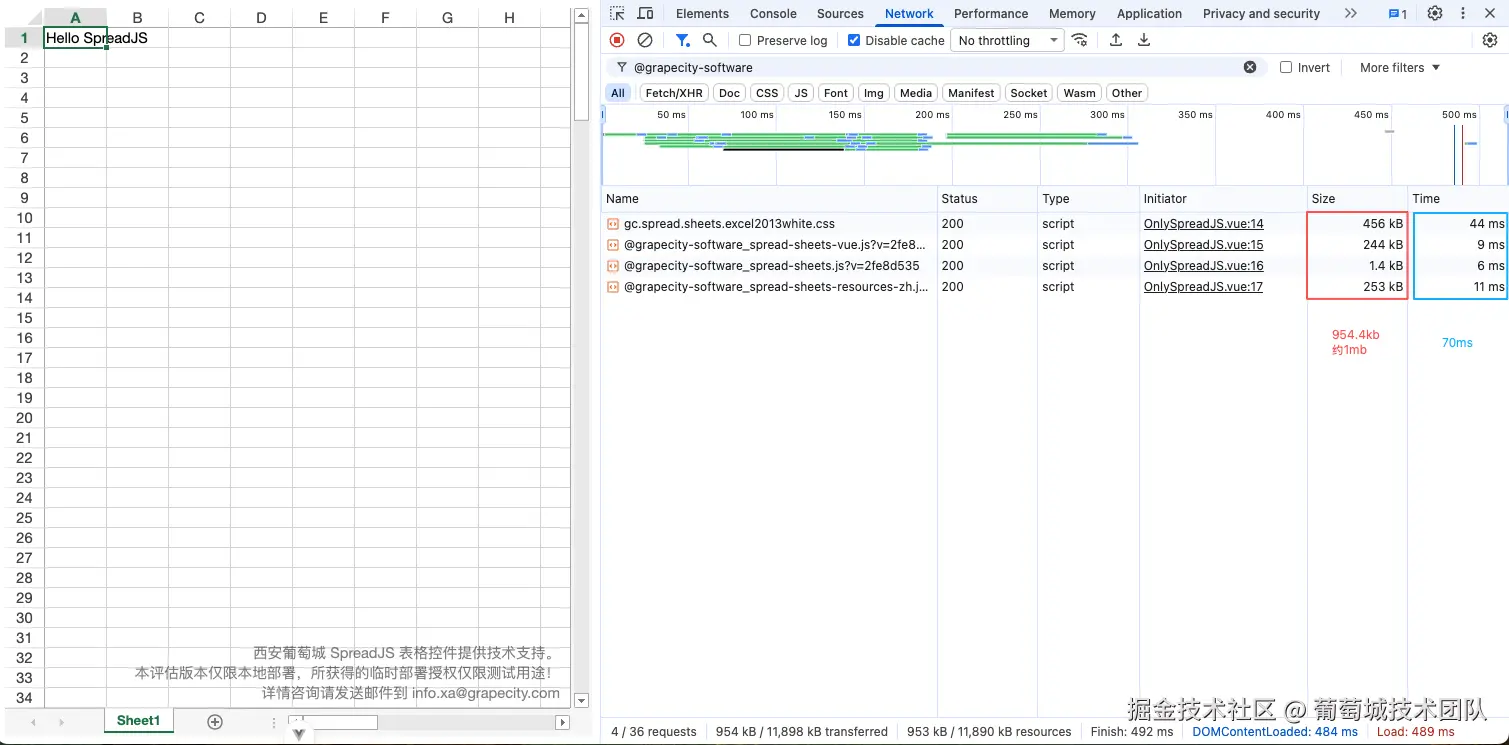Filter requests by CSS type
This screenshot has height=745, width=1509.
coord(767,93)
